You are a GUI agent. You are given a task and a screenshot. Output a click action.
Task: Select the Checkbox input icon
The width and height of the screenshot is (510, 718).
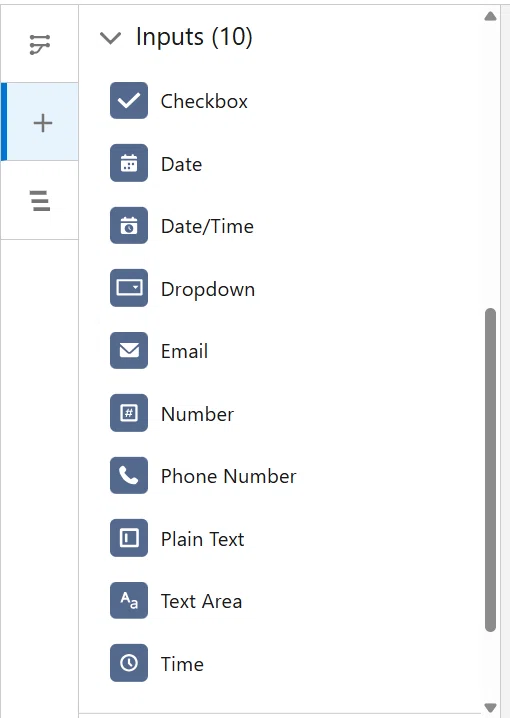click(129, 100)
